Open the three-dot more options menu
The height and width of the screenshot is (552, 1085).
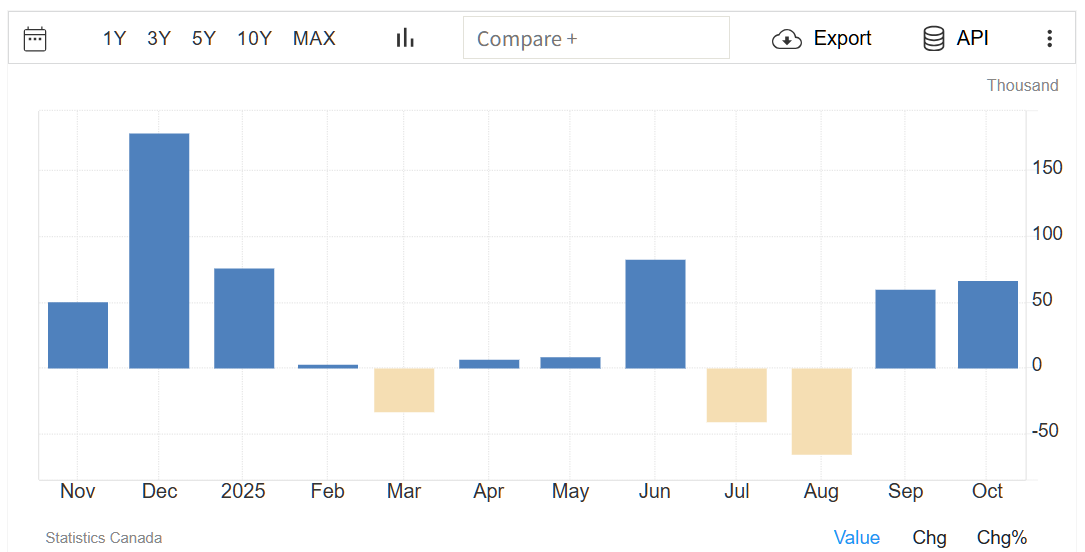1049,39
